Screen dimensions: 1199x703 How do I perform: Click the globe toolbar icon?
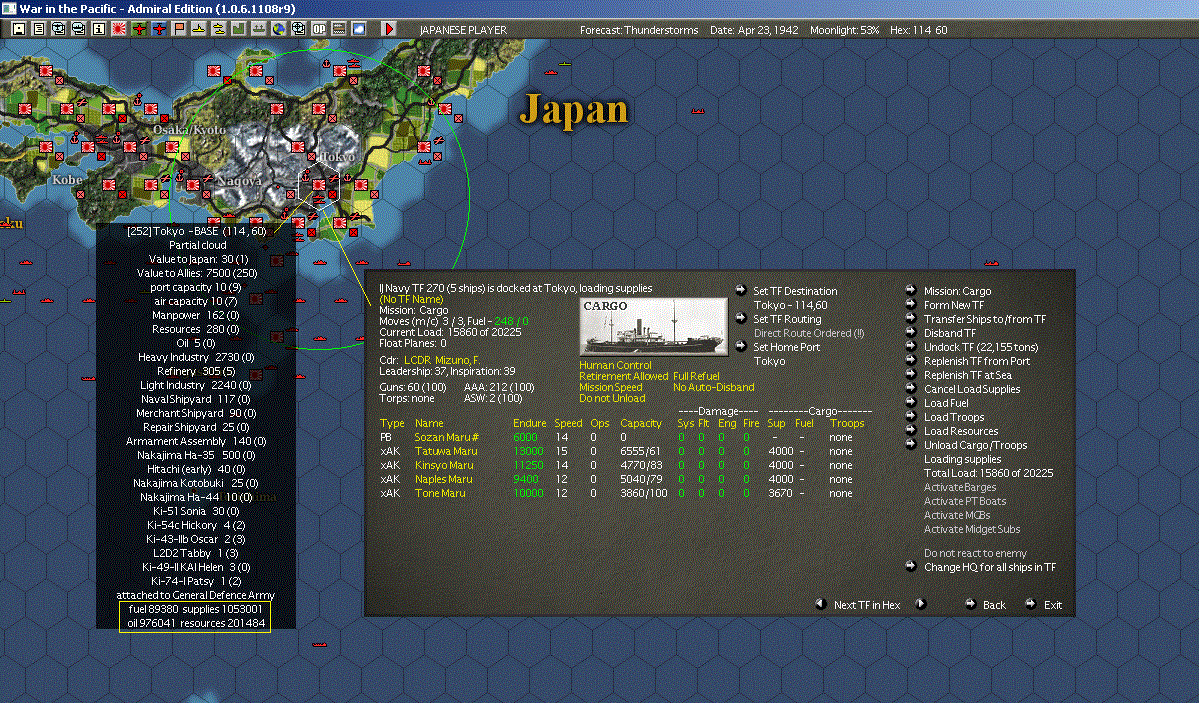tap(279, 29)
